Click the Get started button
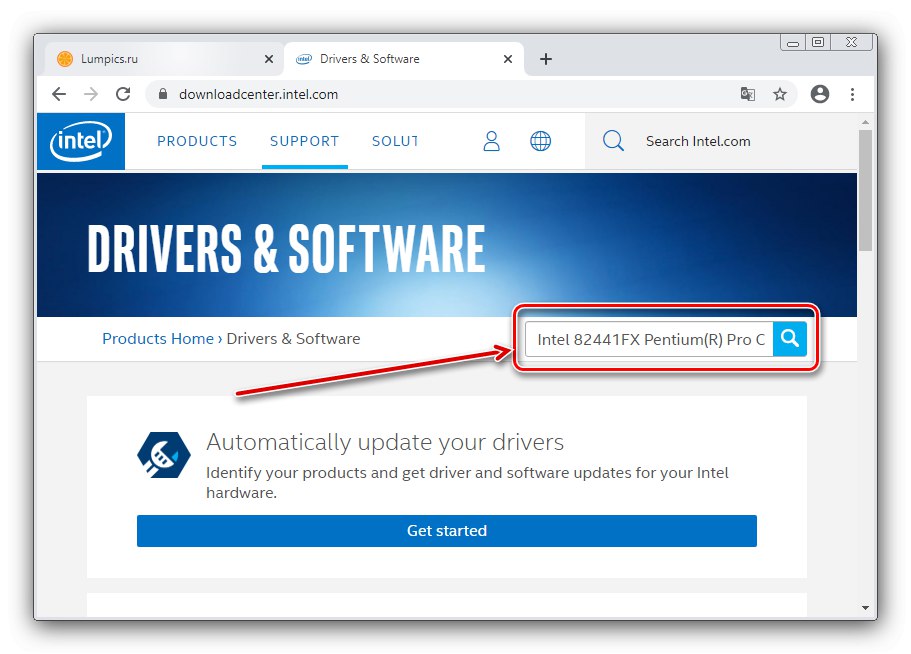Viewport: 911px width, 654px height. (447, 531)
